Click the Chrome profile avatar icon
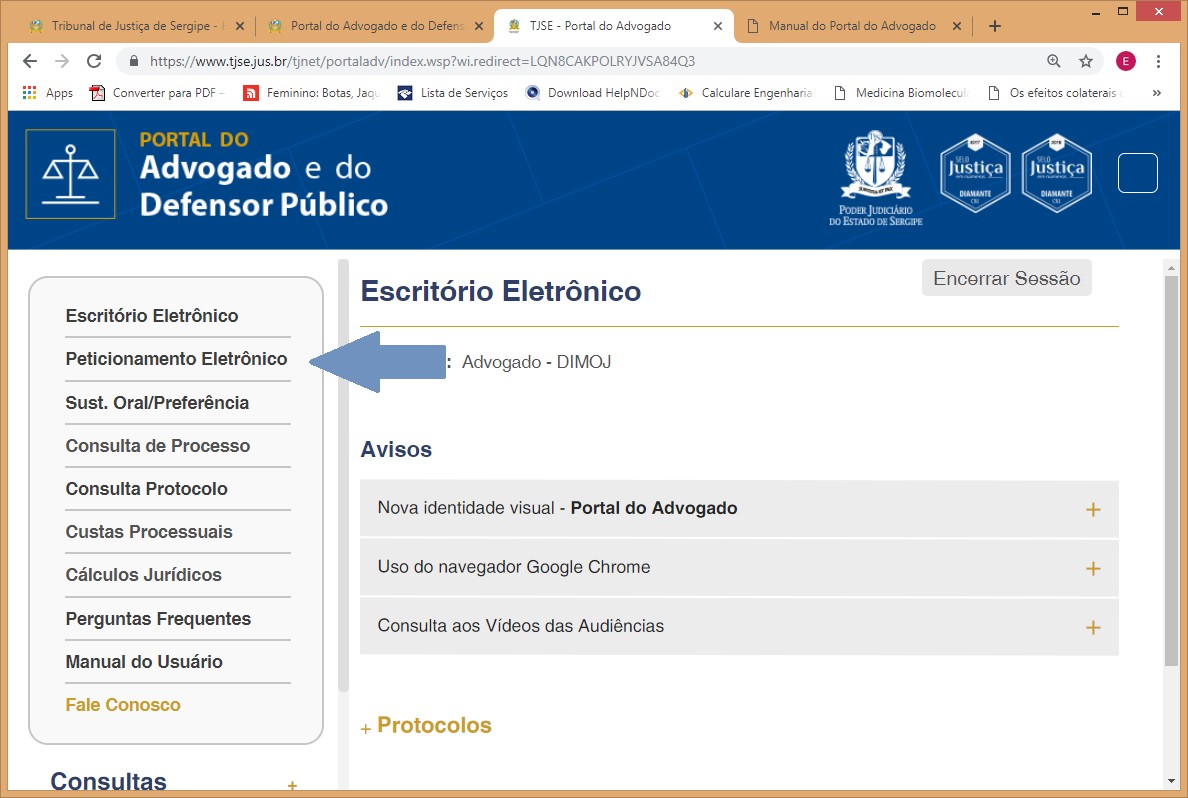Image resolution: width=1188 pixels, height=798 pixels. (1125, 61)
